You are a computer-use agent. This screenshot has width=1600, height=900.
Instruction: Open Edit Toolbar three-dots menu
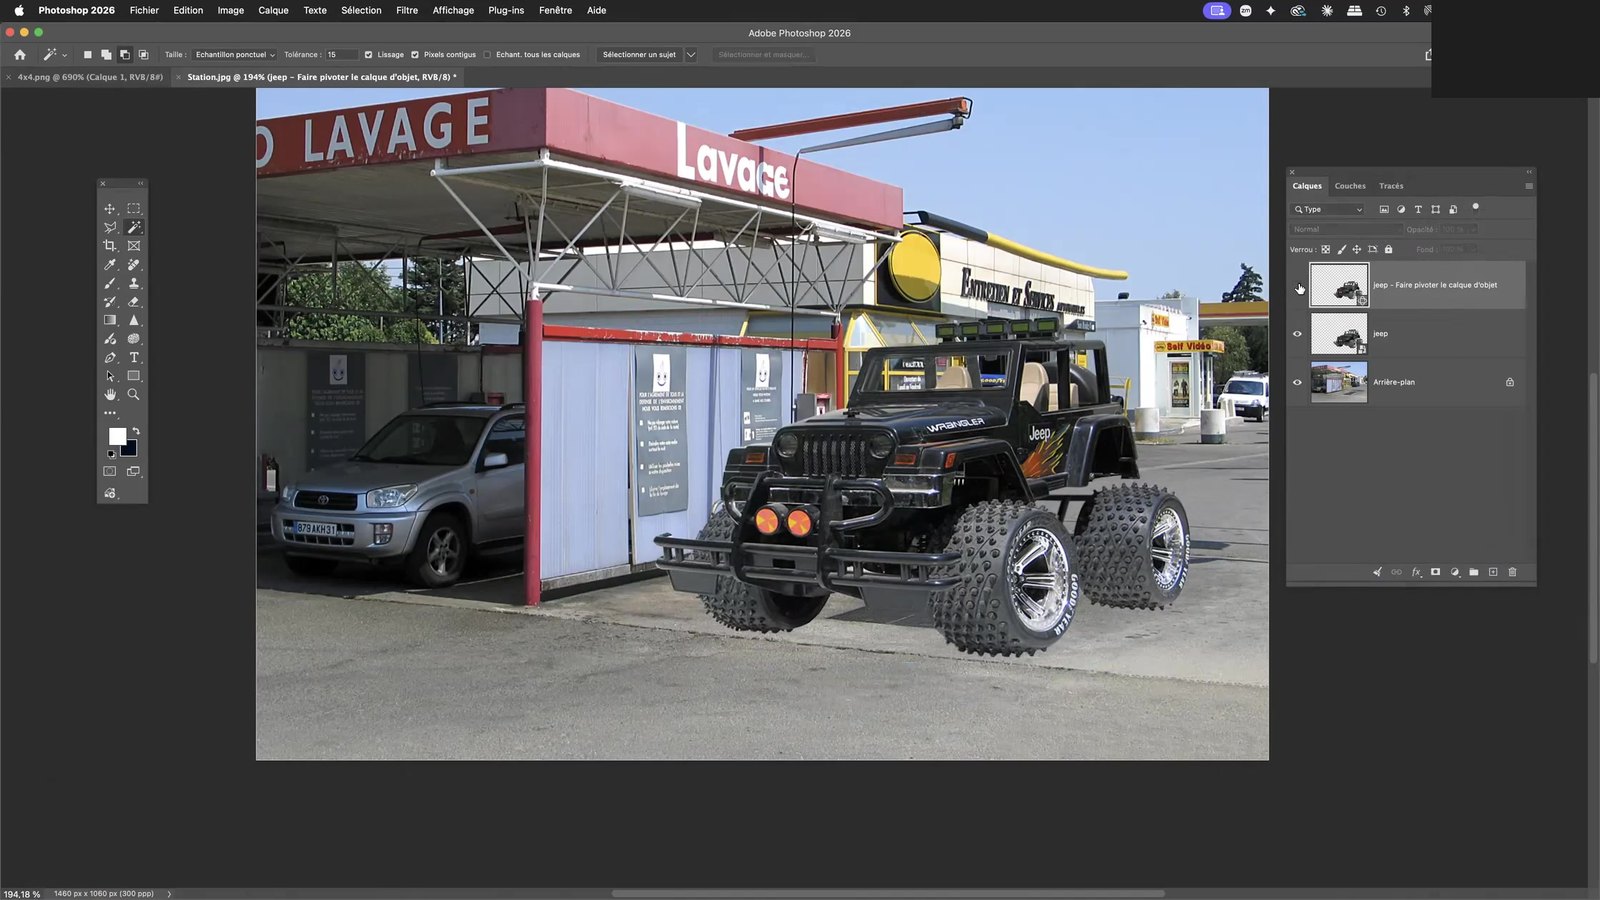point(110,413)
